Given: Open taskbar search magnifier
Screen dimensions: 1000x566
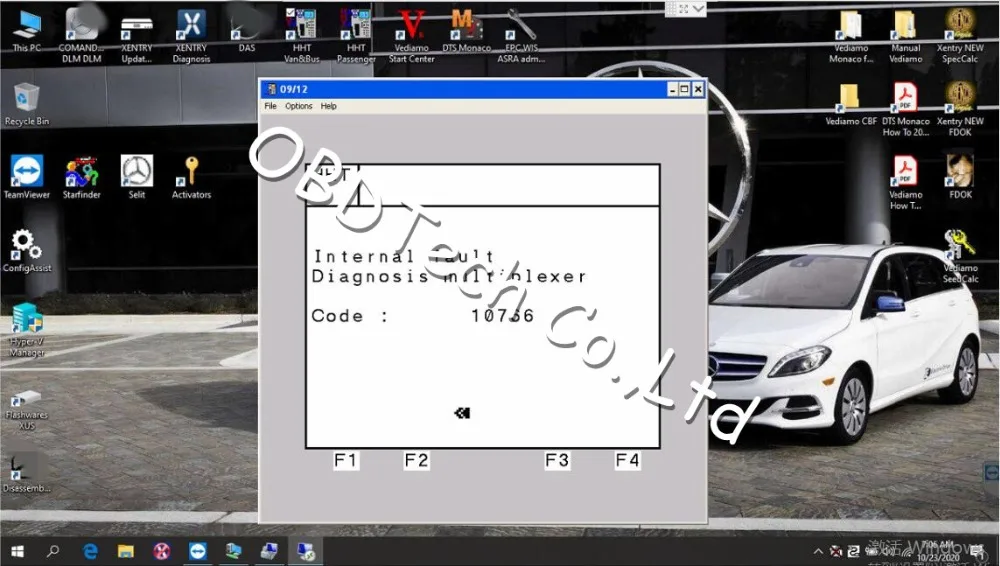Looking at the screenshot, I should click(x=54, y=551).
